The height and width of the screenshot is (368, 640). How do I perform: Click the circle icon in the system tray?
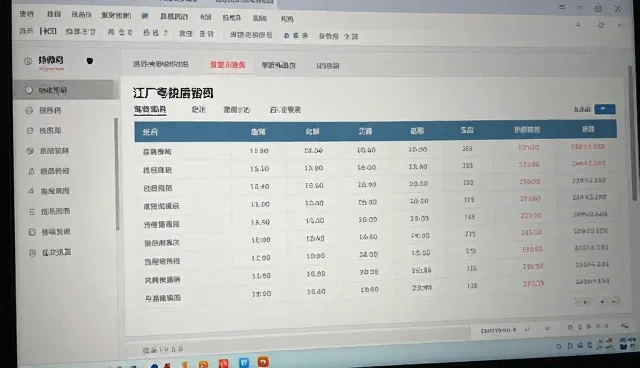pos(558,346)
